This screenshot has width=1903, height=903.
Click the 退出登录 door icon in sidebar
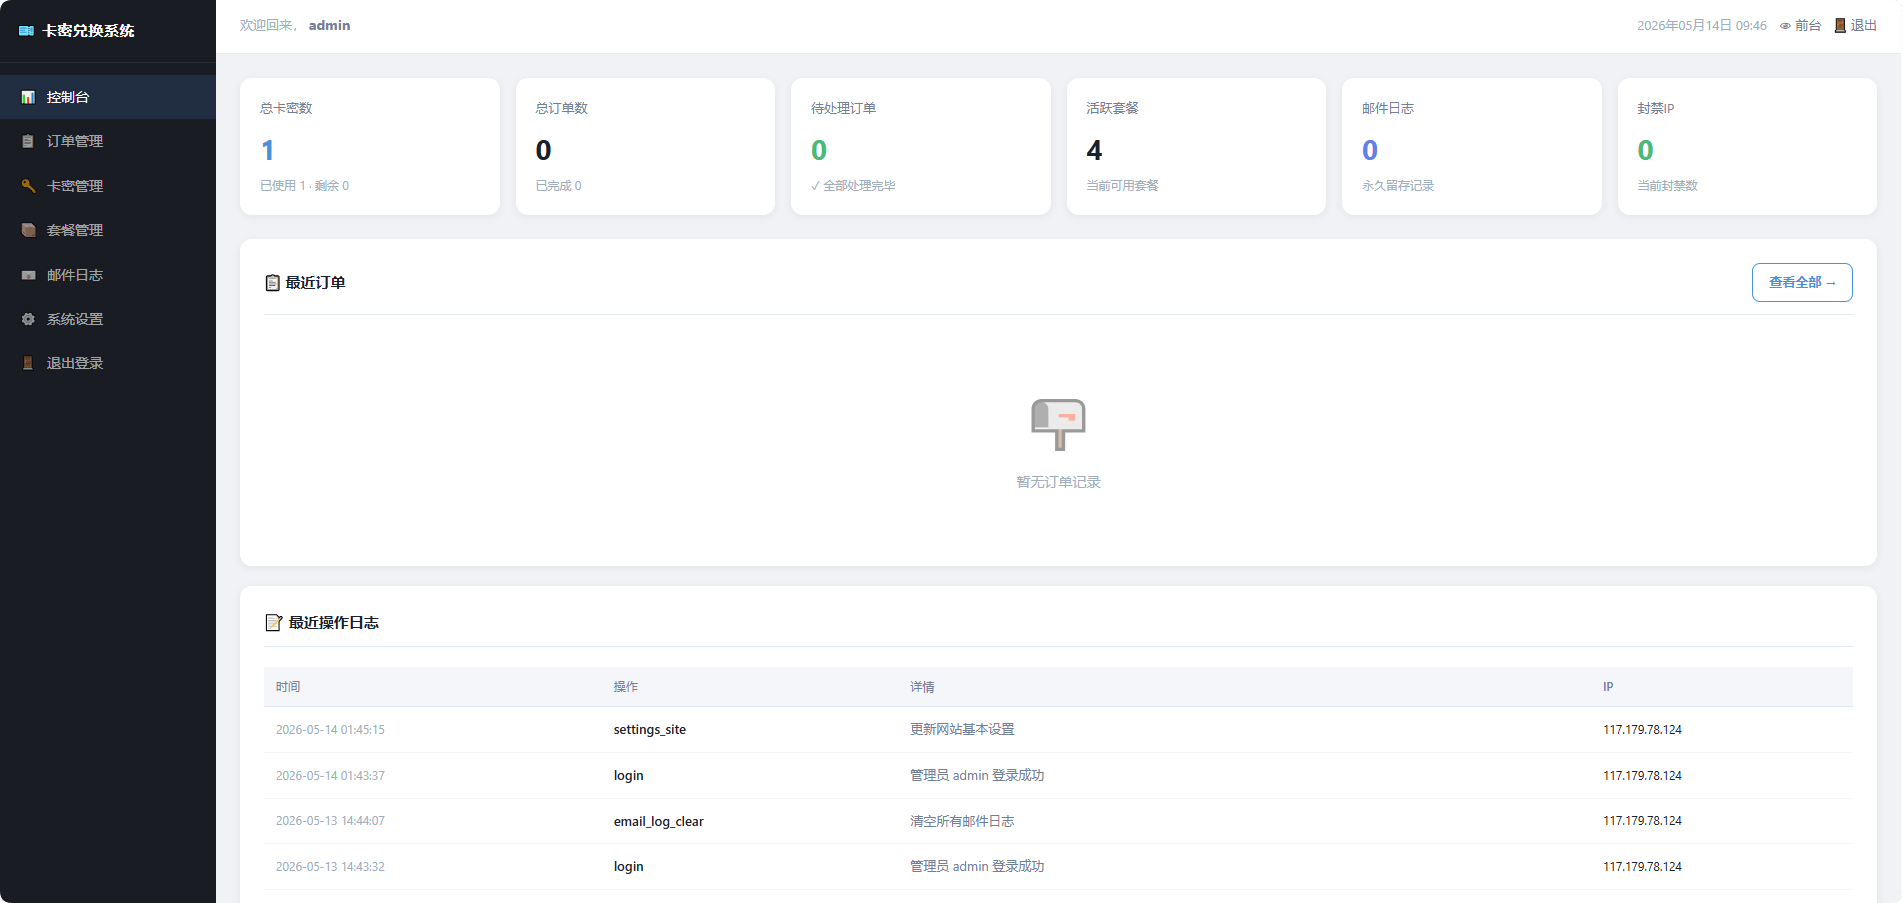(x=28, y=363)
